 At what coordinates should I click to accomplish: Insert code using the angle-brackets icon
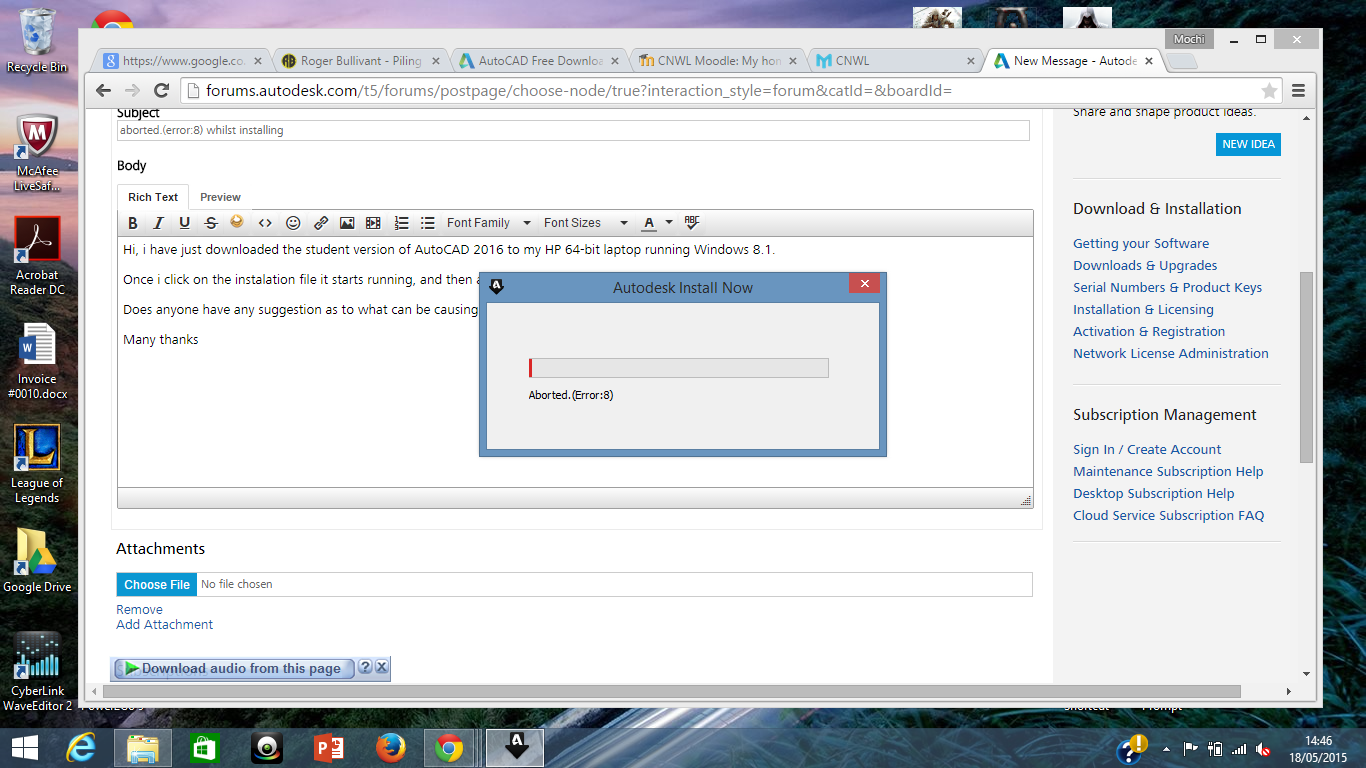pos(265,223)
